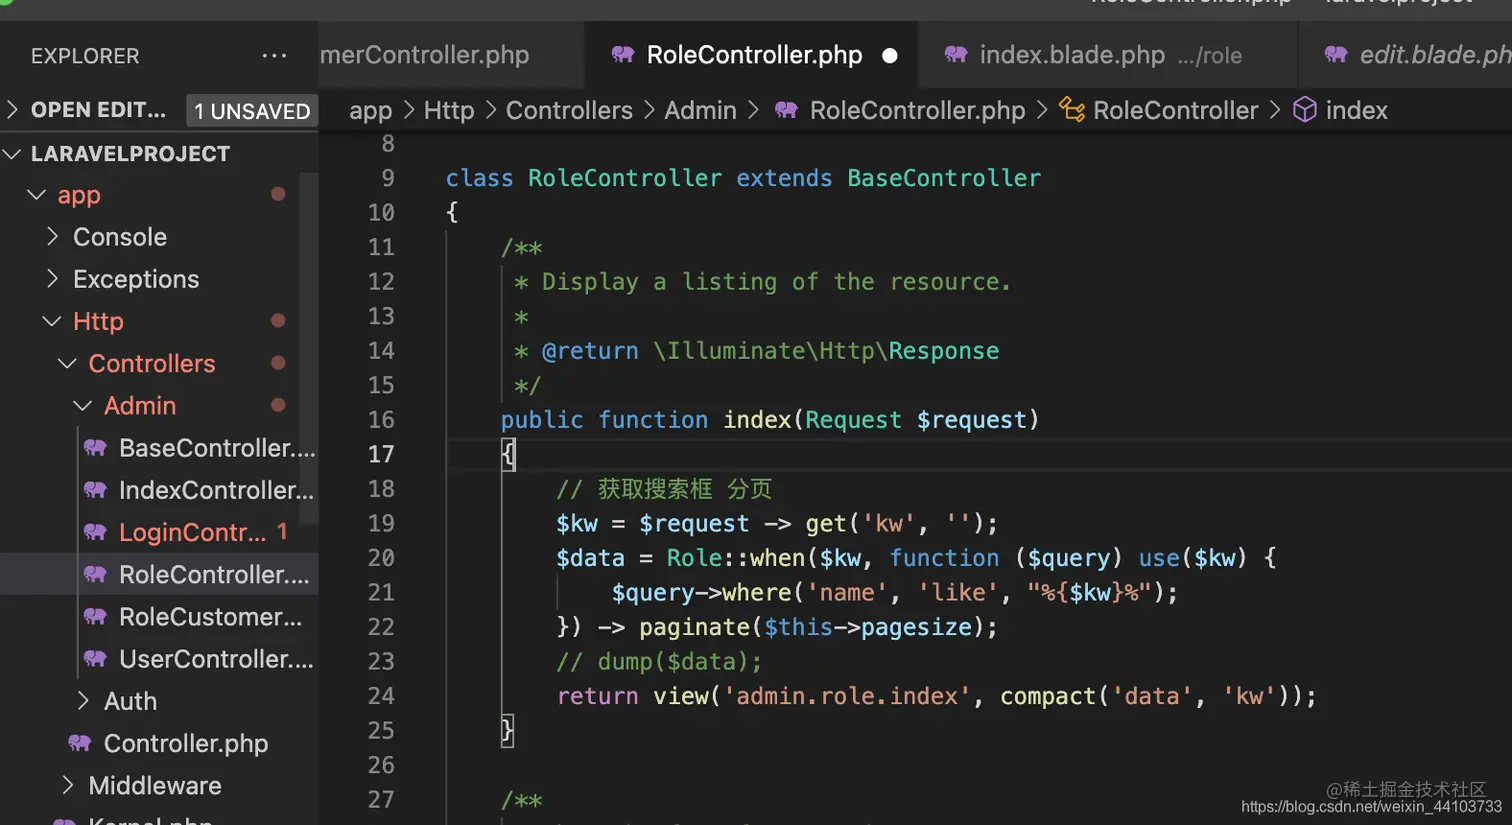Viewport: 1512px width, 825px height.
Task: Open RoleCustomer file in explorer
Action: coord(159,617)
